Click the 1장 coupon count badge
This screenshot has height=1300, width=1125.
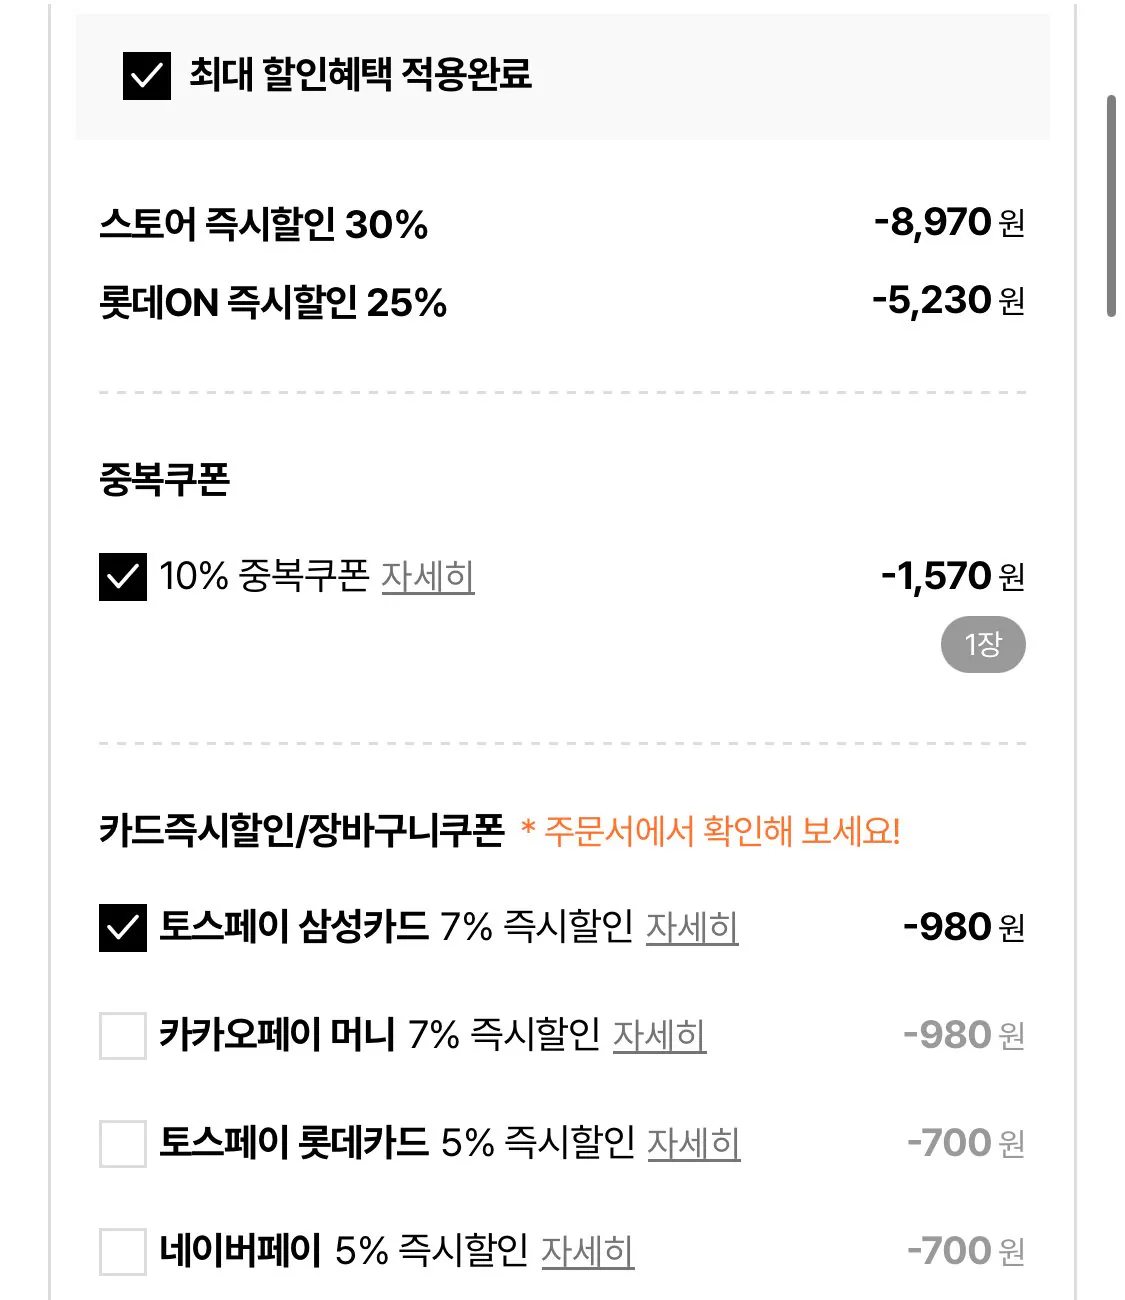tap(985, 644)
